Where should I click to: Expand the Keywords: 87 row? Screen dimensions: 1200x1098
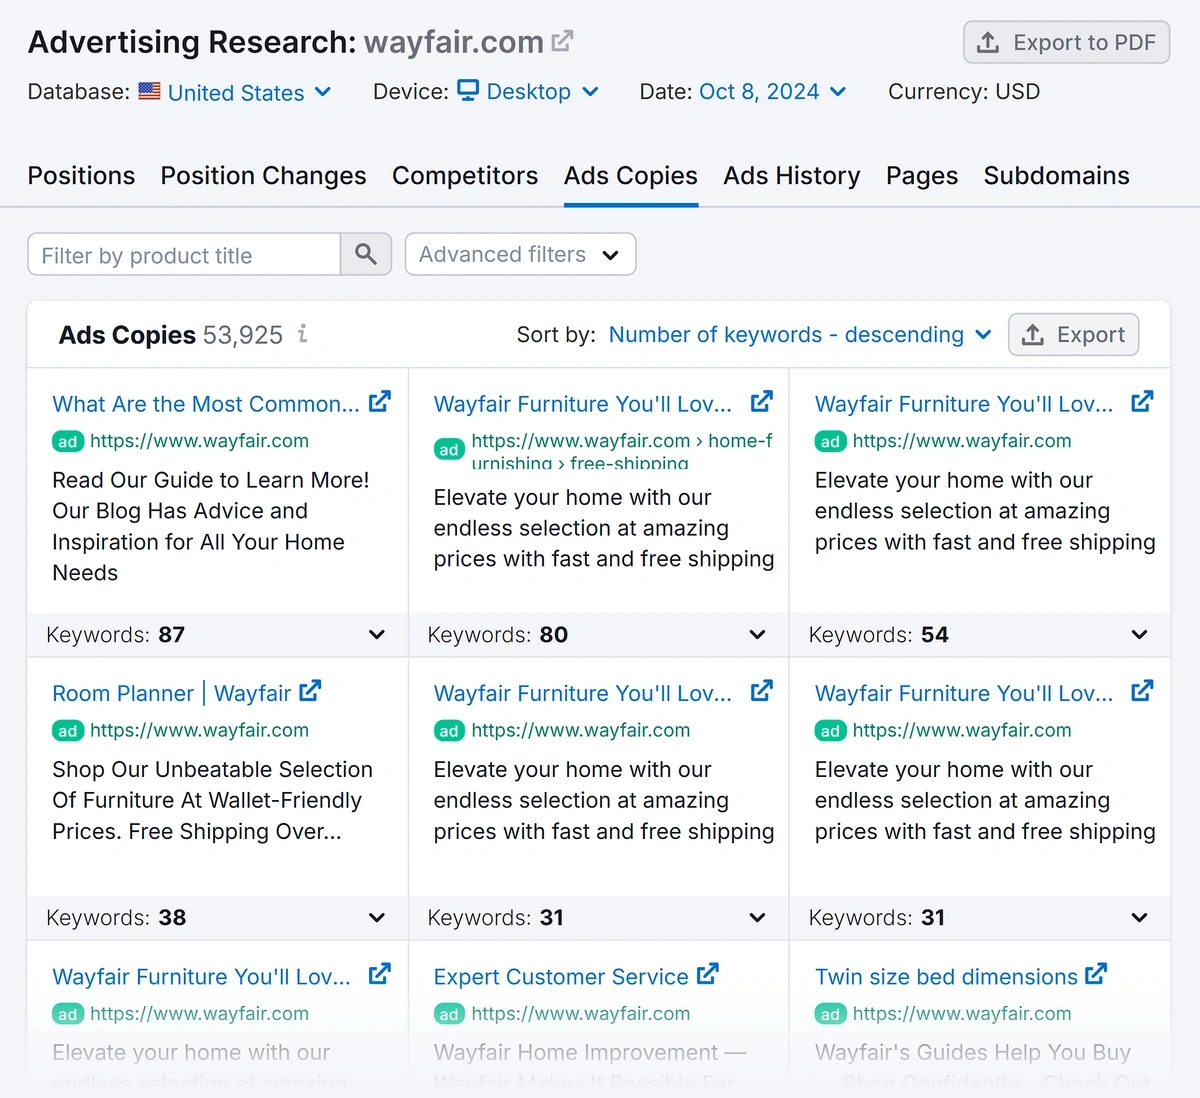coord(217,635)
